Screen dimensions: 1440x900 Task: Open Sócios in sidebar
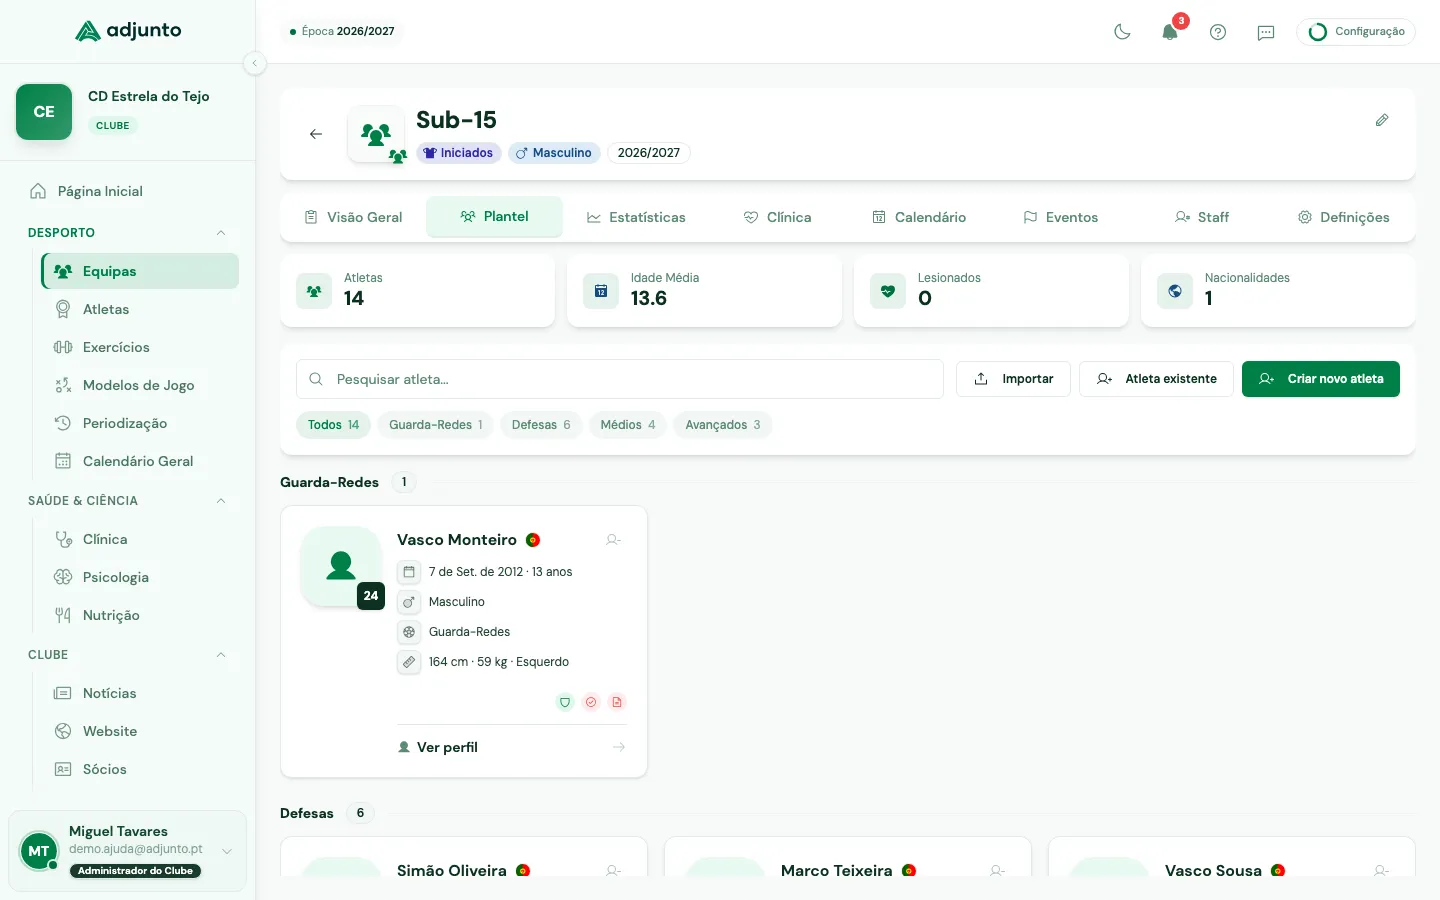coord(140,769)
